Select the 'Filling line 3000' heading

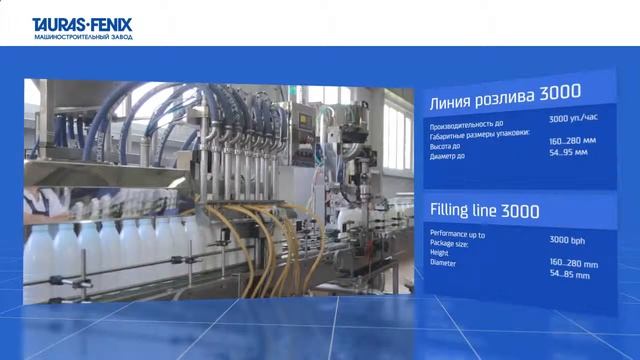point(484,211)
